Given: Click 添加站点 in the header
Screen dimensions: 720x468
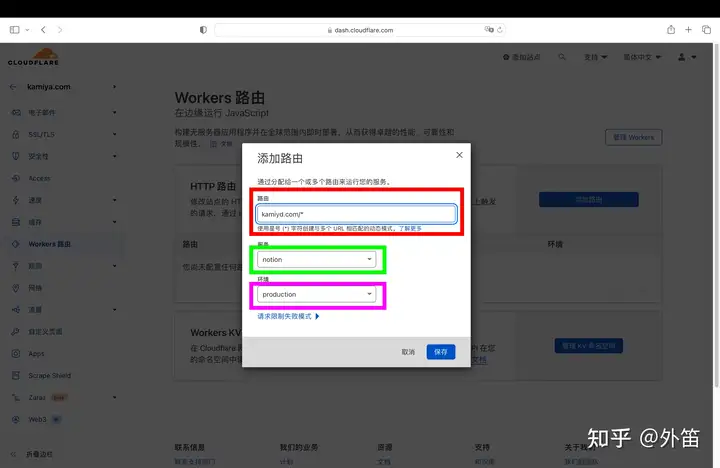Looking at the screenshot, I should (x=522, y=57).
